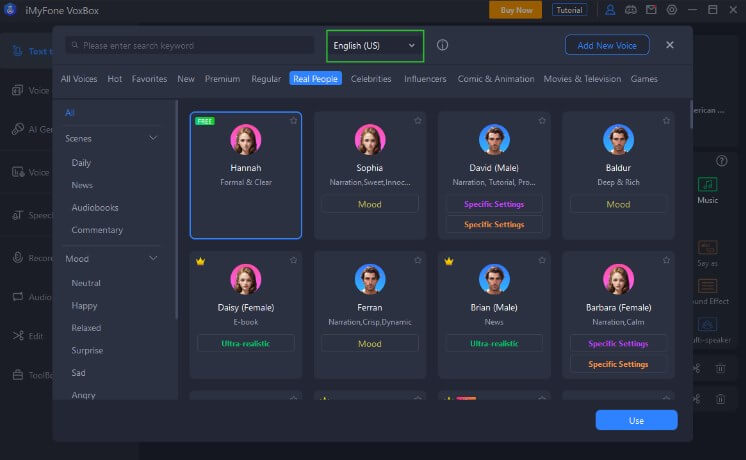Click the Edit sidebar icon
Viewport: 746px width, 460px height.
(x=18, y=335)
